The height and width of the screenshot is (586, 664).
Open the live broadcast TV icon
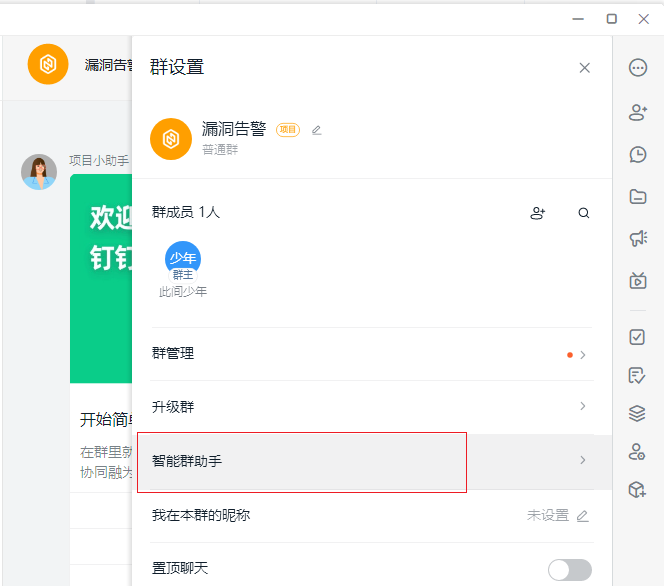pyautogui.click(x=638, y=281)
